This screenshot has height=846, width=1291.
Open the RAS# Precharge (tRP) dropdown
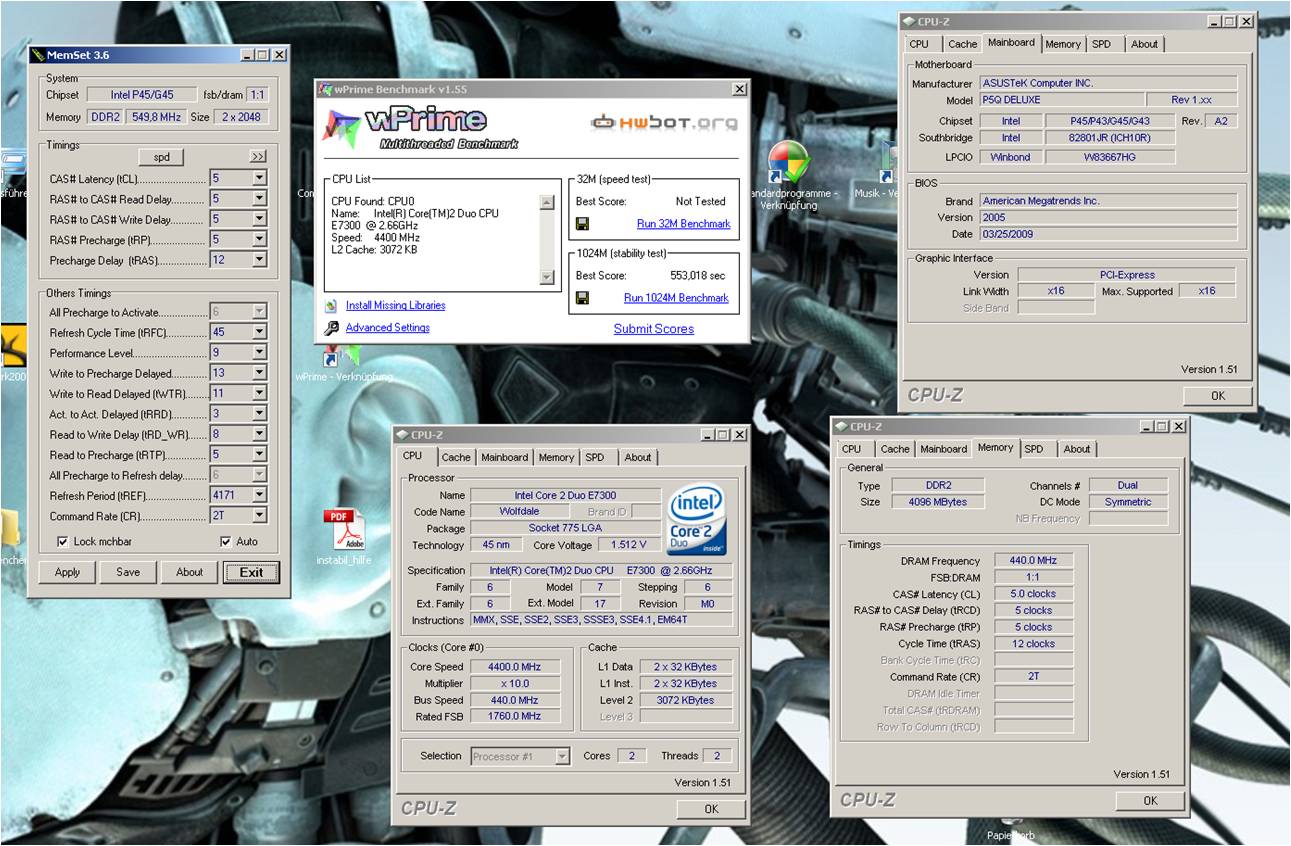(x=259, y=240)
